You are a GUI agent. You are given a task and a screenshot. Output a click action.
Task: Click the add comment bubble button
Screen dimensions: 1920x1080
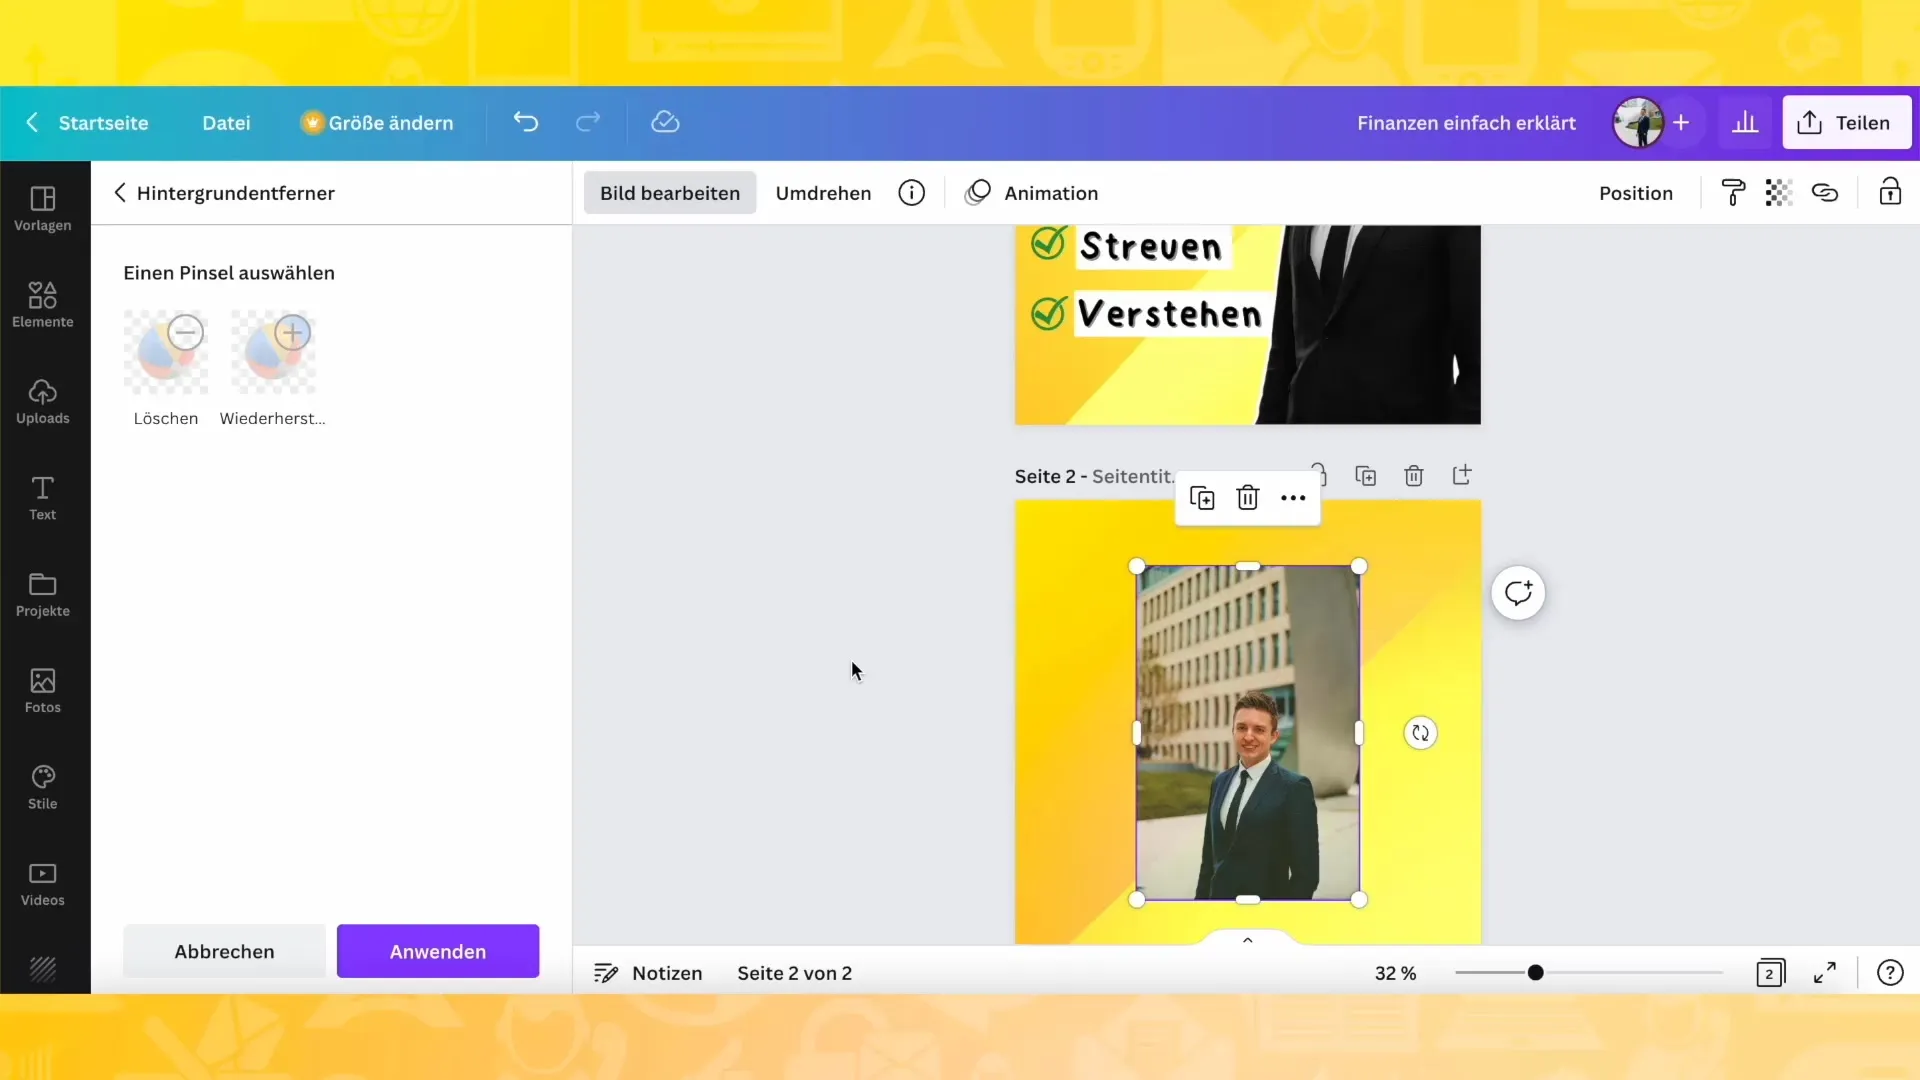coord(1518,593)
